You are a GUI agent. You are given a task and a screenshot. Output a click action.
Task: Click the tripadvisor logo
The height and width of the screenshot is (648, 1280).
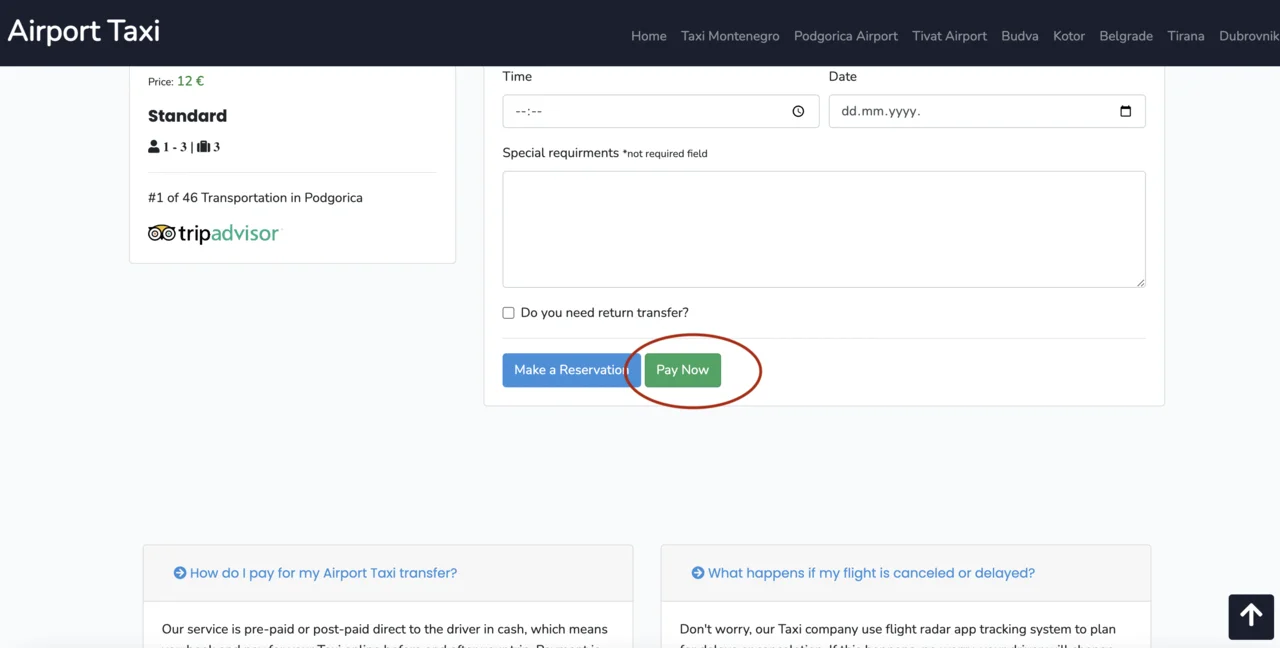pos(214,234)
